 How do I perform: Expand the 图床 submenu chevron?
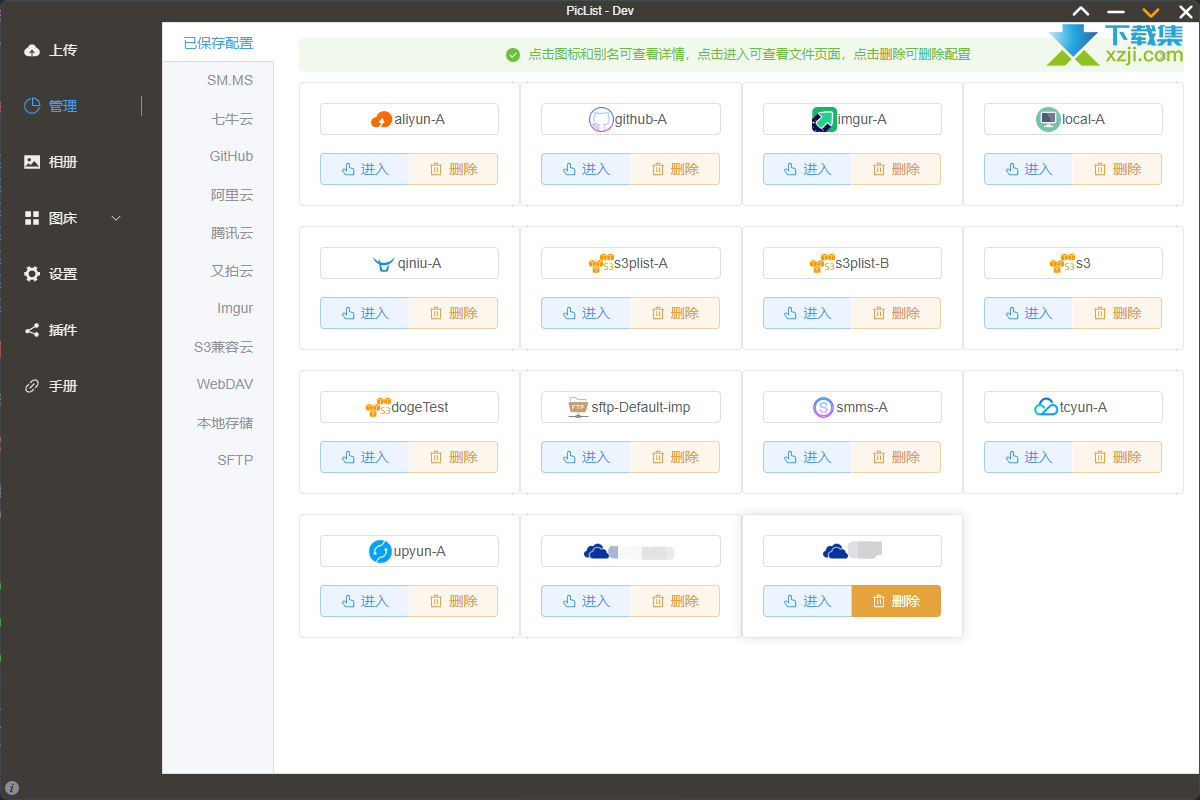[116, 218]
